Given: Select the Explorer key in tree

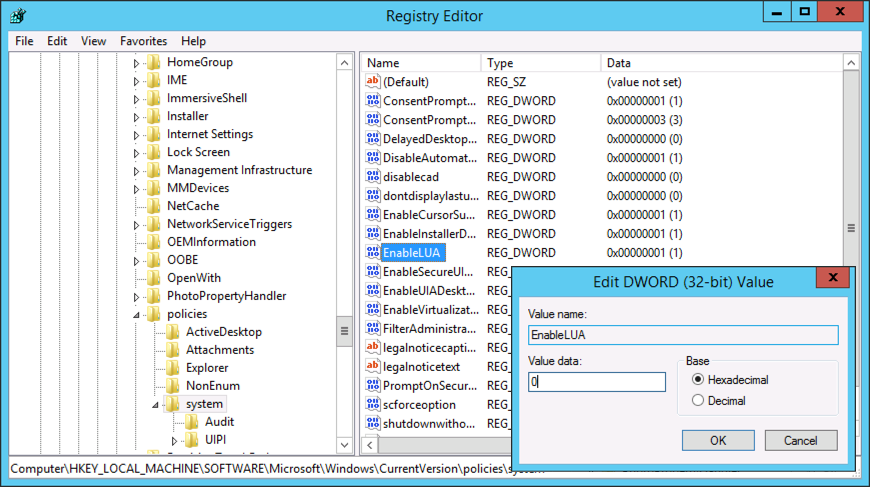Looking at the screenshot, I should (x=207, y=368).
